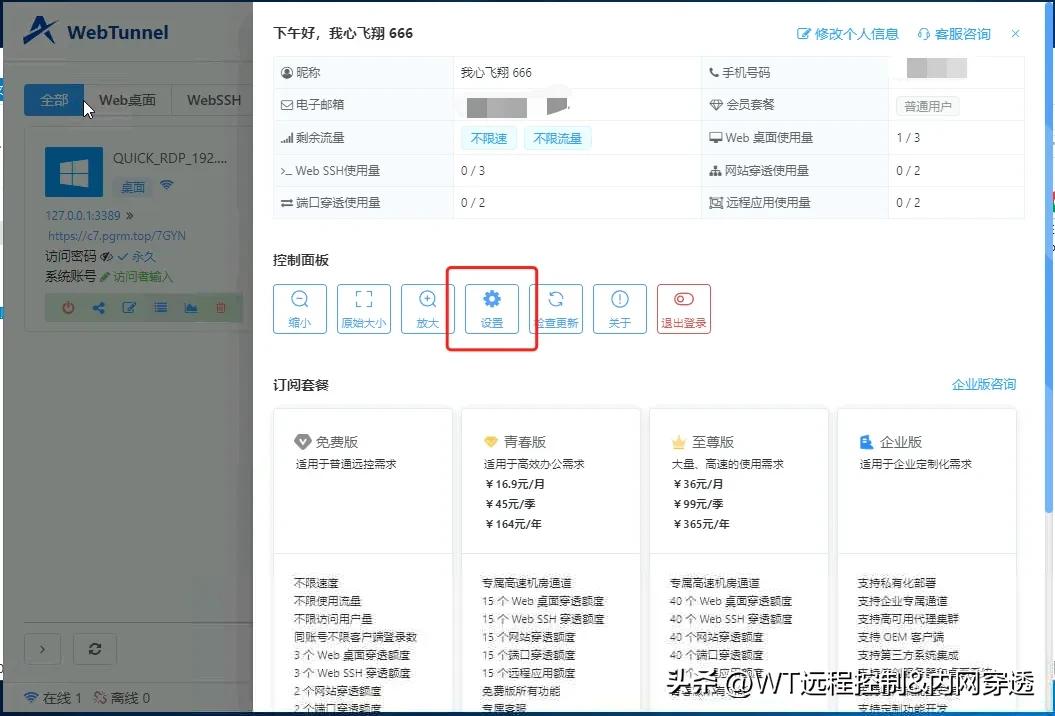Click the 缩小 zoom-out button
This screenshot has width=1055, height=716.
pyautogui.click(x=299, y=308)
